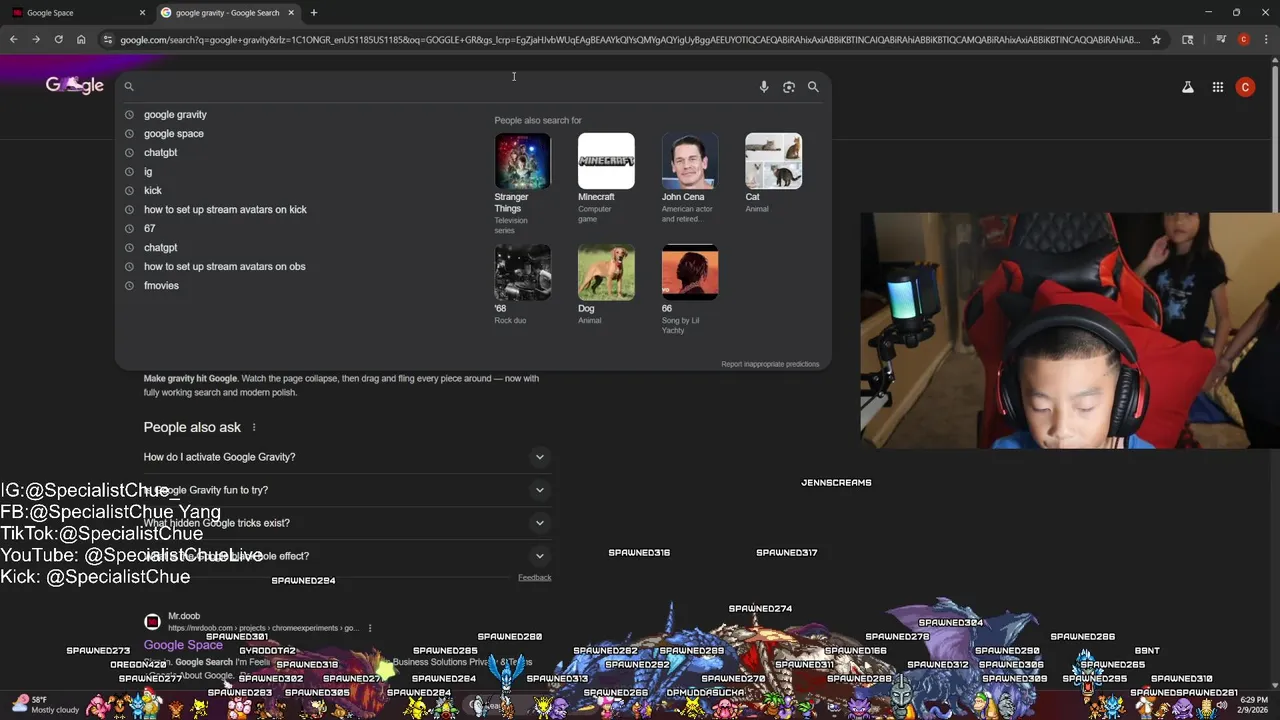Select the 'fmovies' suggestion
The image size is (1280, 720).
(161, 286)
